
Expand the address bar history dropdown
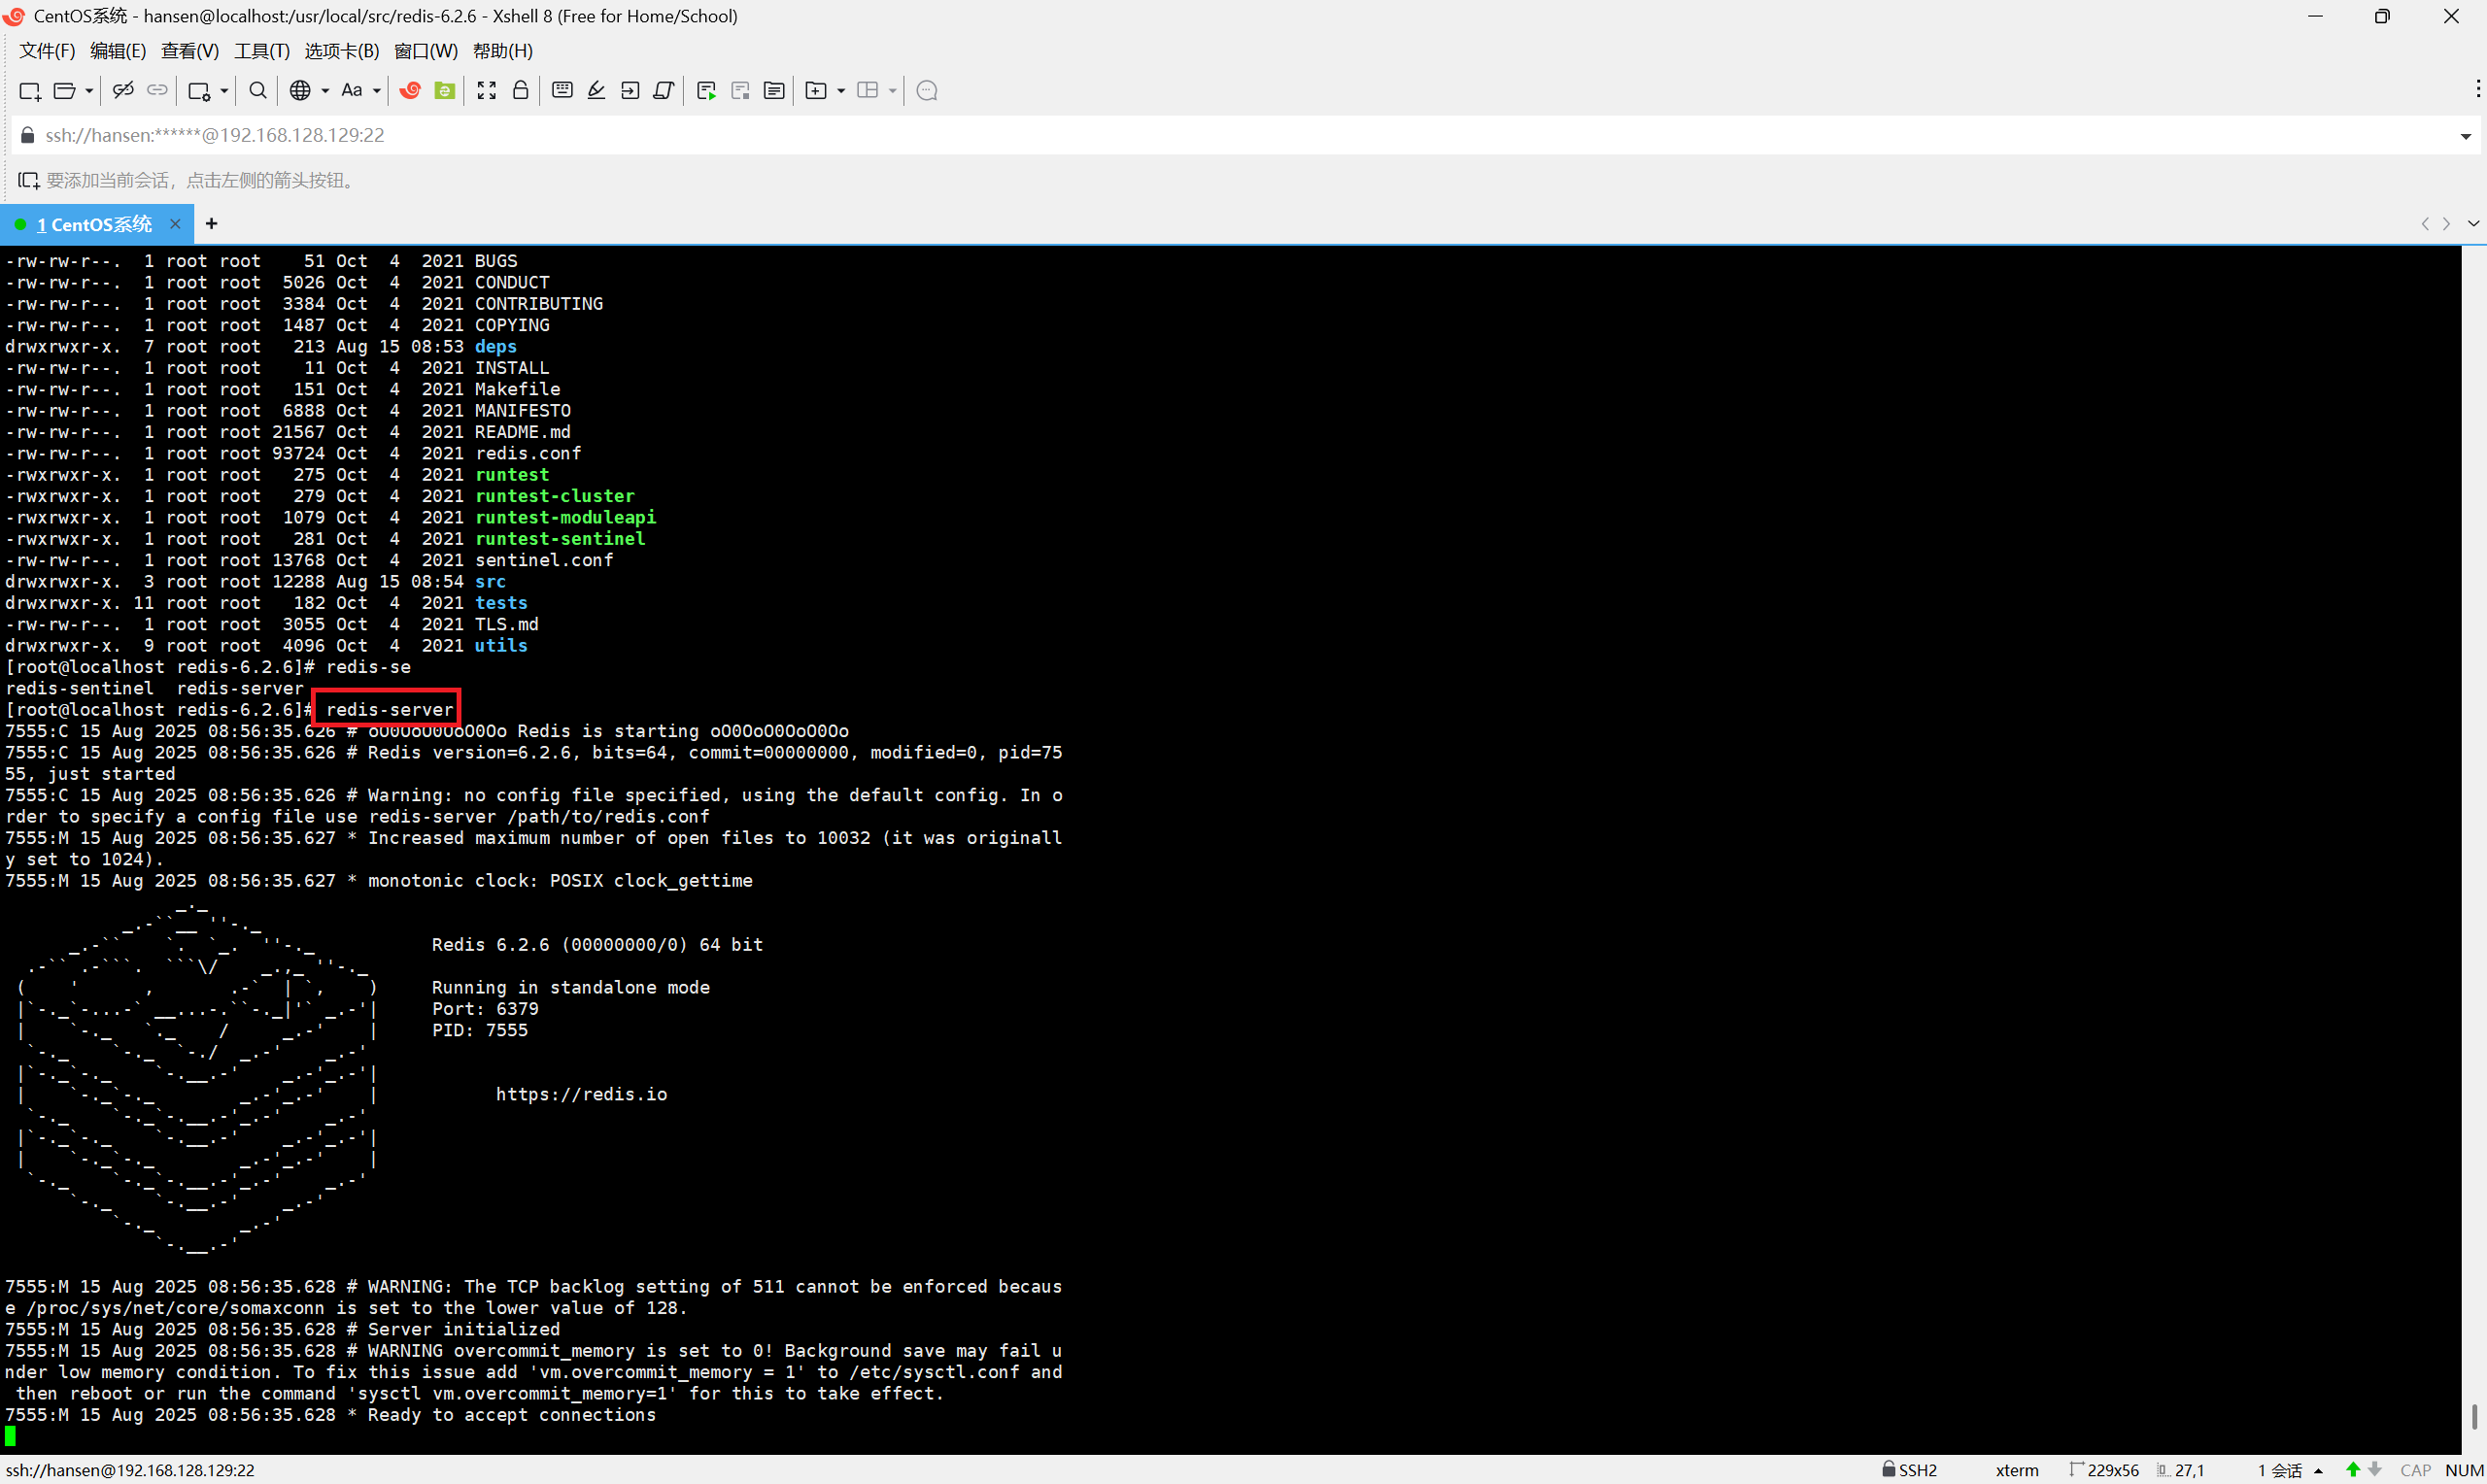2465,136
